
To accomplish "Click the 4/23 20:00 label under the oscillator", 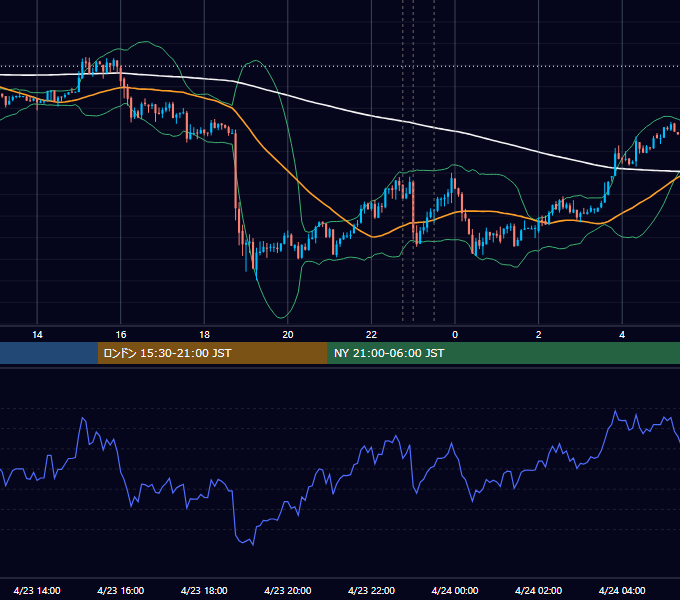I will pos(288,590).
